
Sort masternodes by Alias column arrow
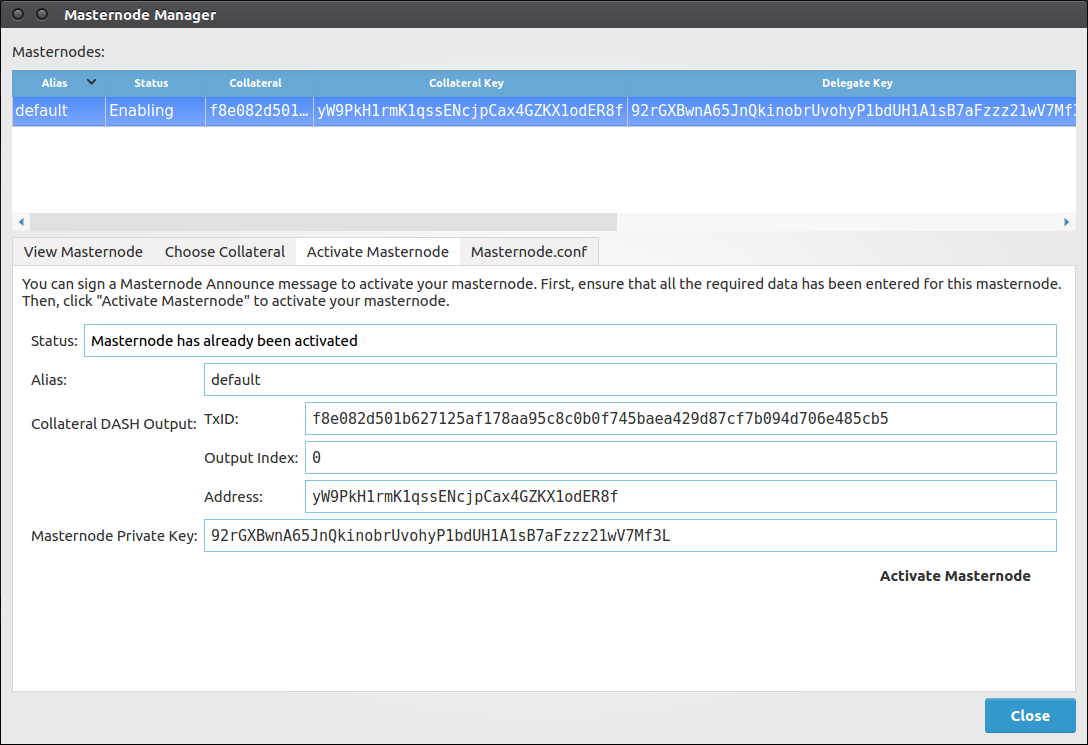[91, 83]
